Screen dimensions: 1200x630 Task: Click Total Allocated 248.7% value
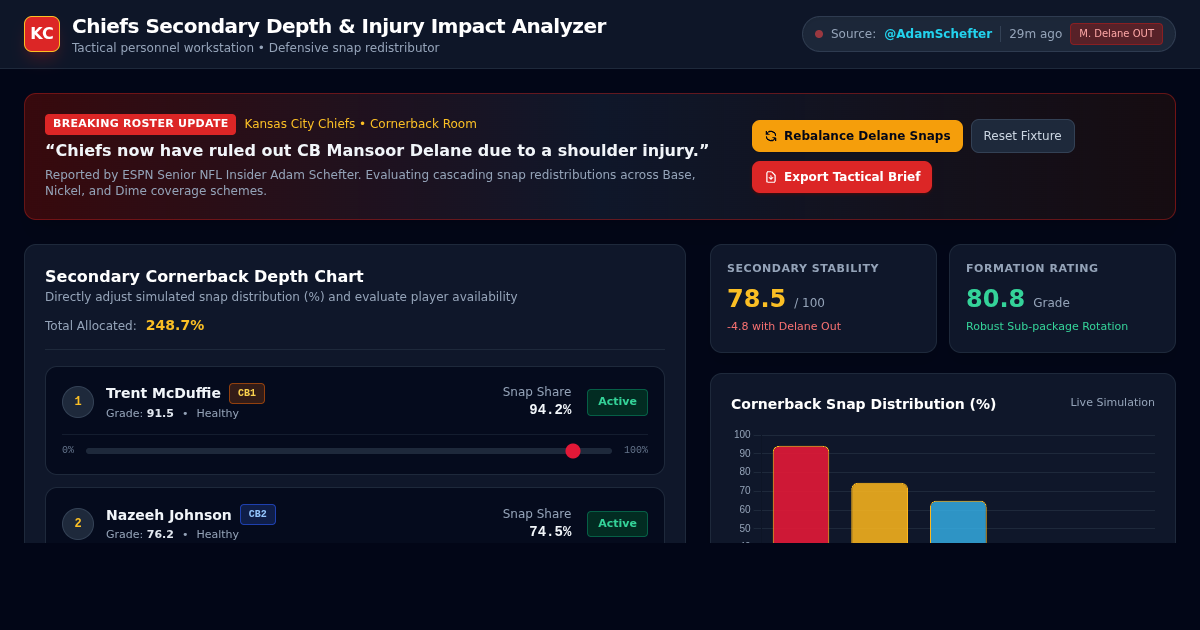(x=175, y=325)
